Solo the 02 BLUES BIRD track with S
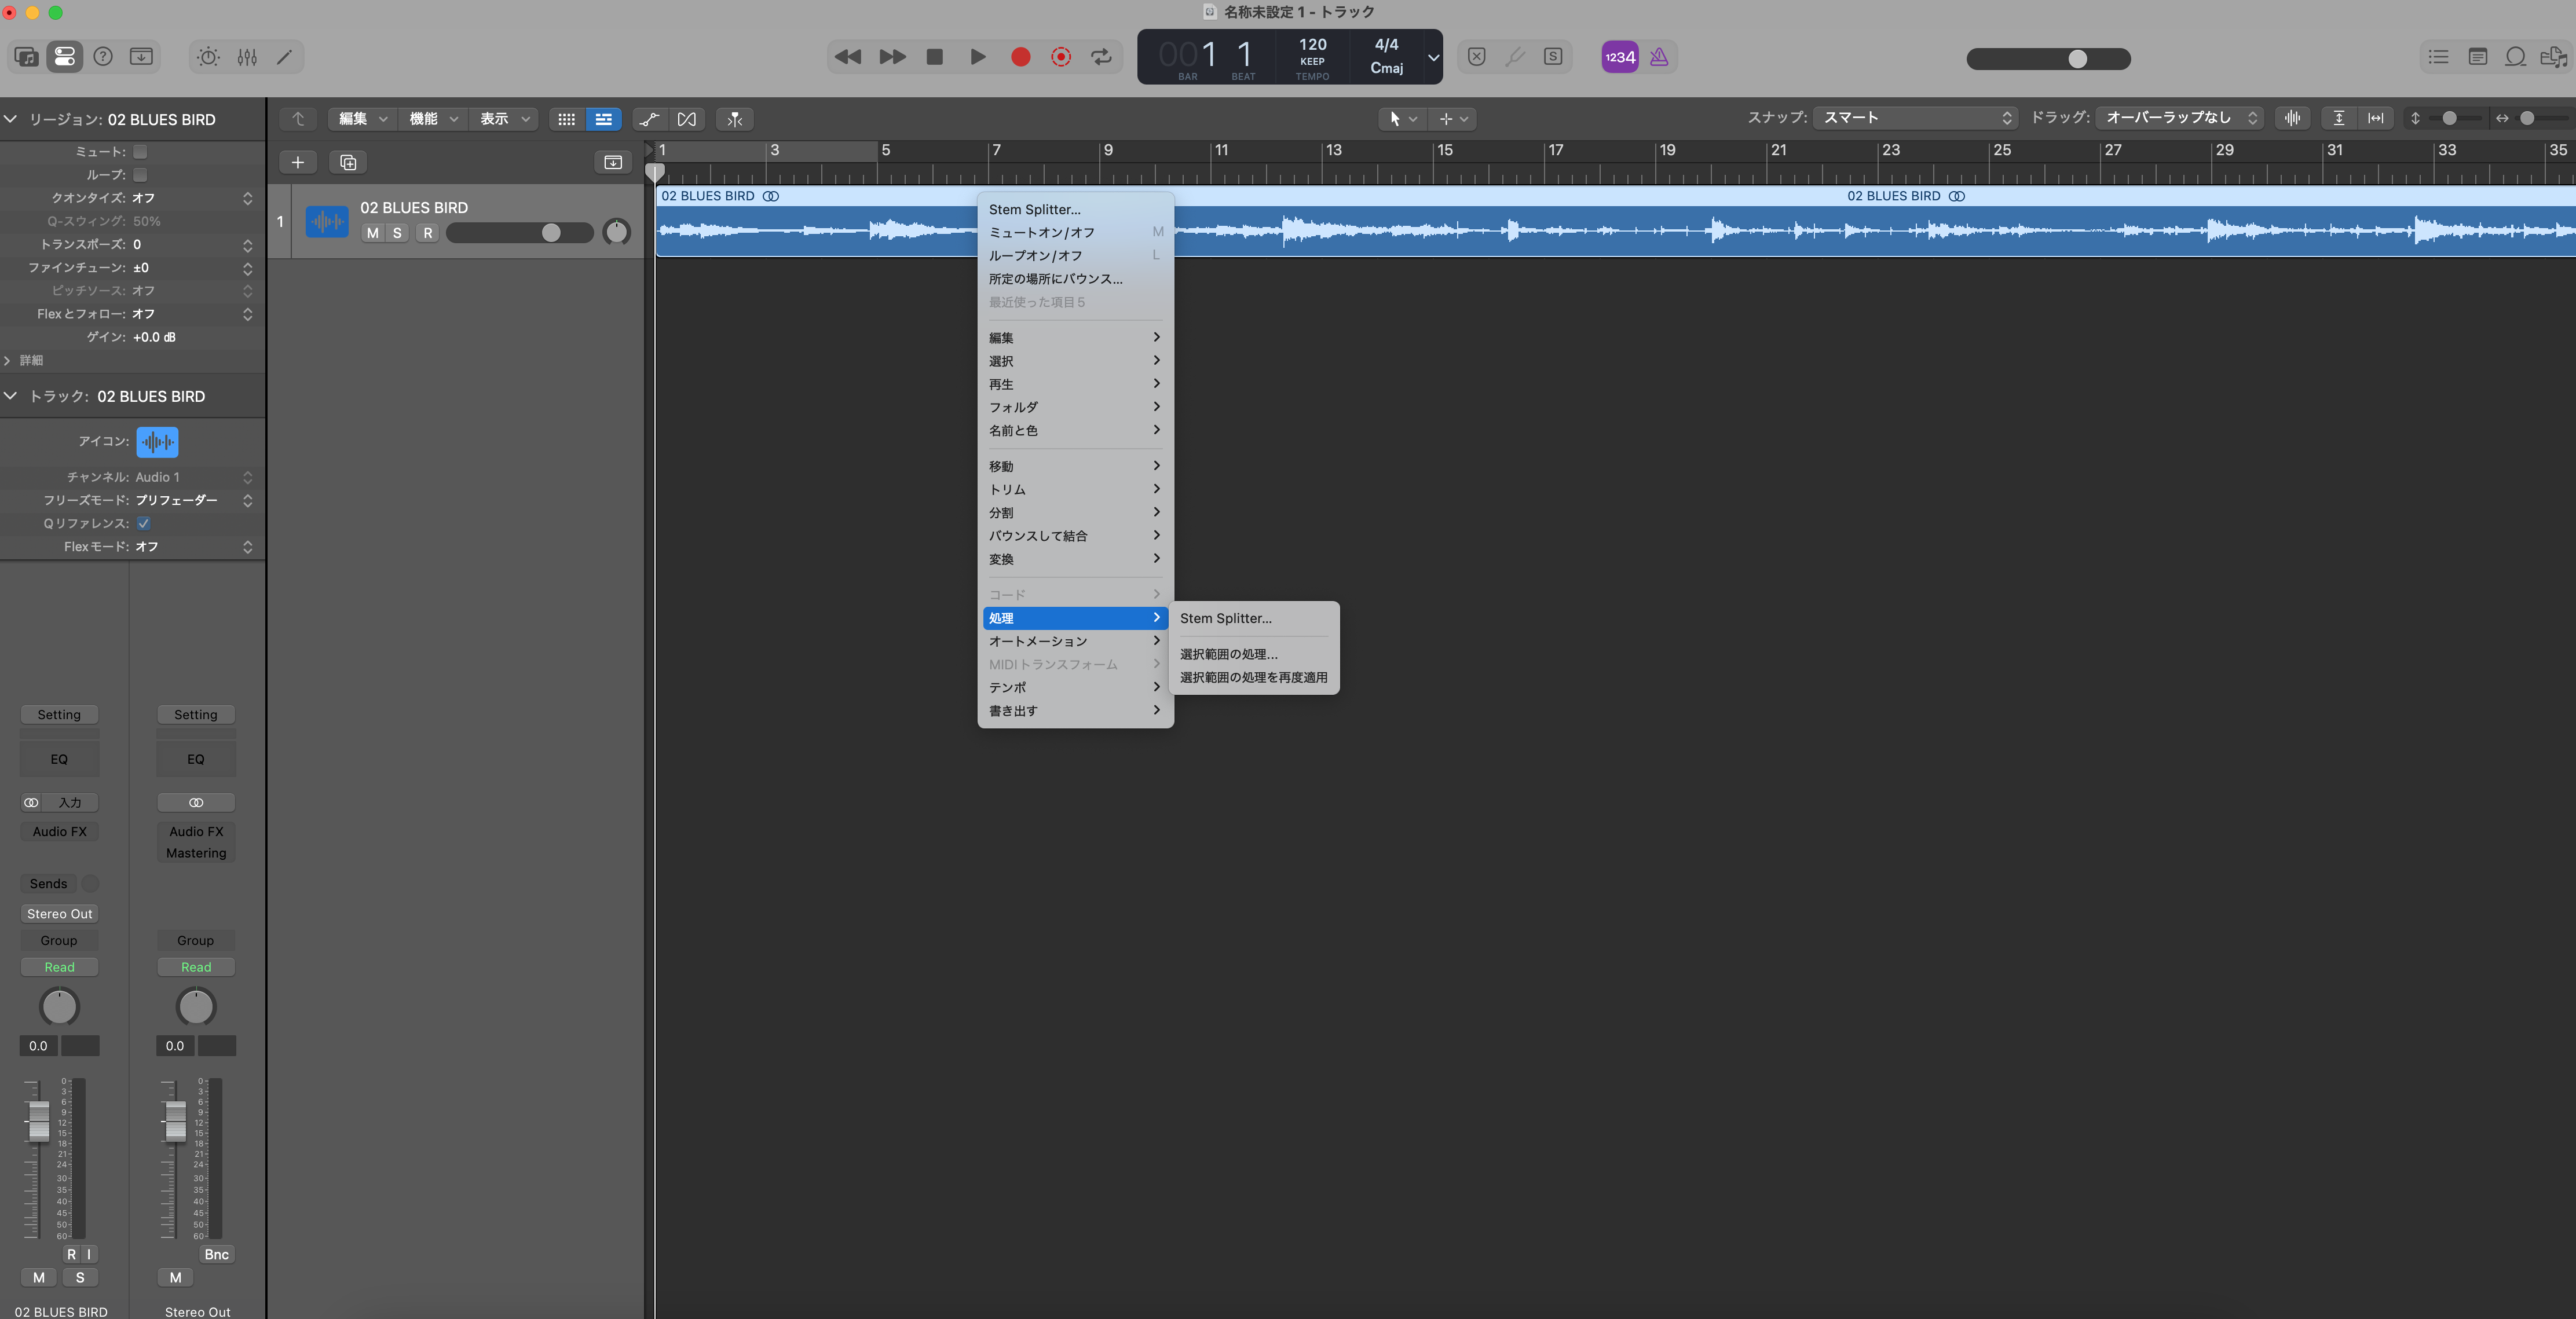 tap(398, 232)
